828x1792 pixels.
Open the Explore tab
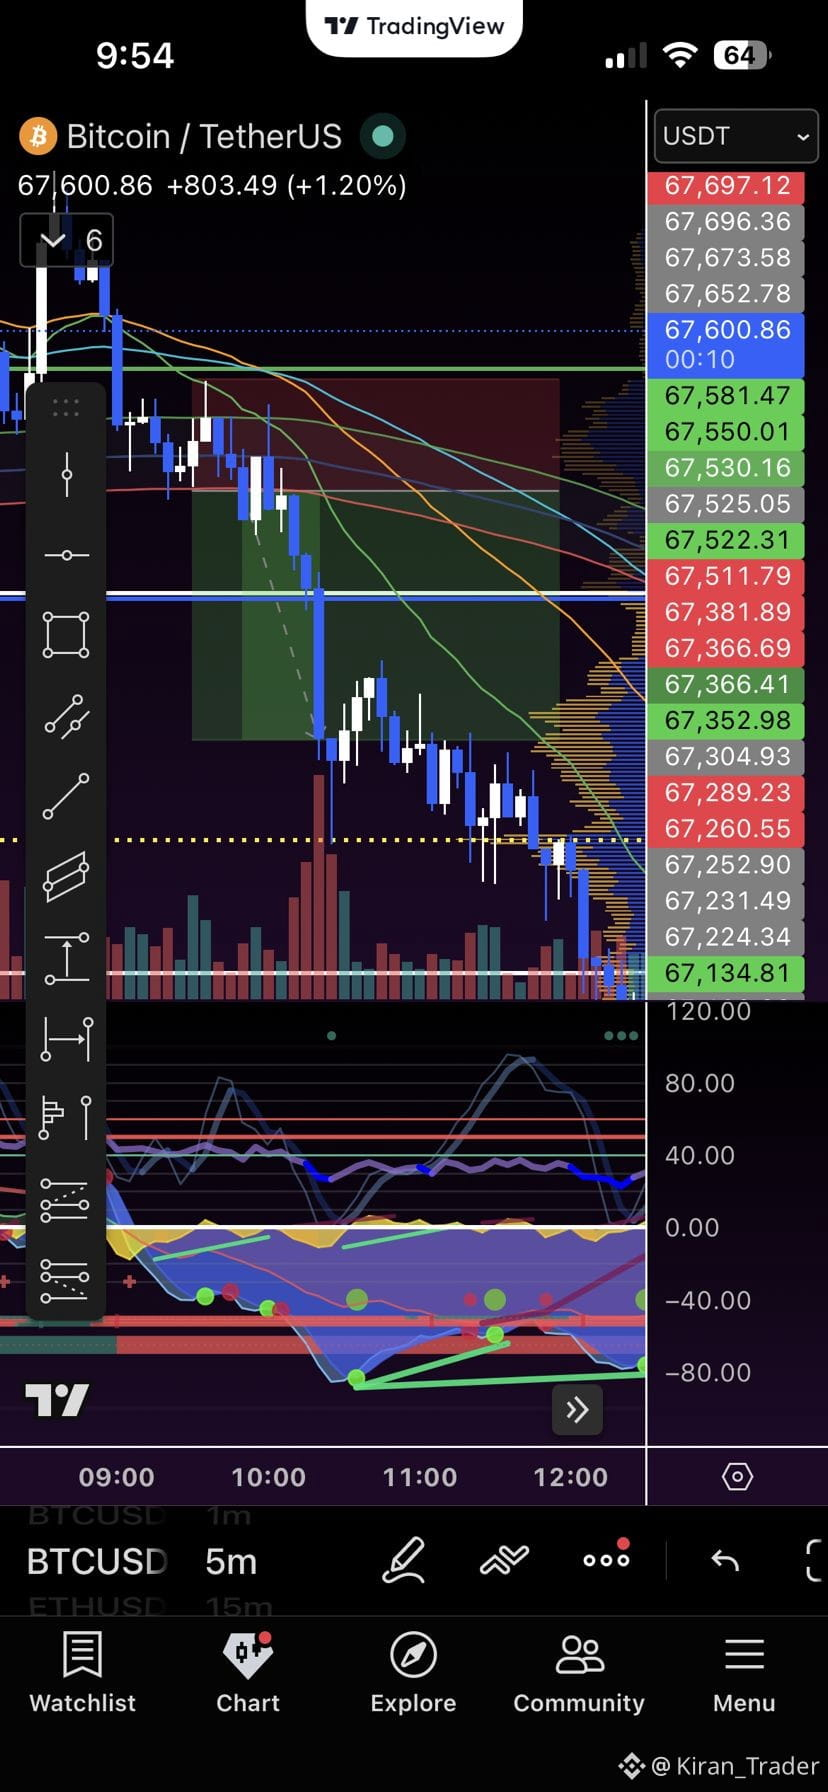[x=413, y=1673]
